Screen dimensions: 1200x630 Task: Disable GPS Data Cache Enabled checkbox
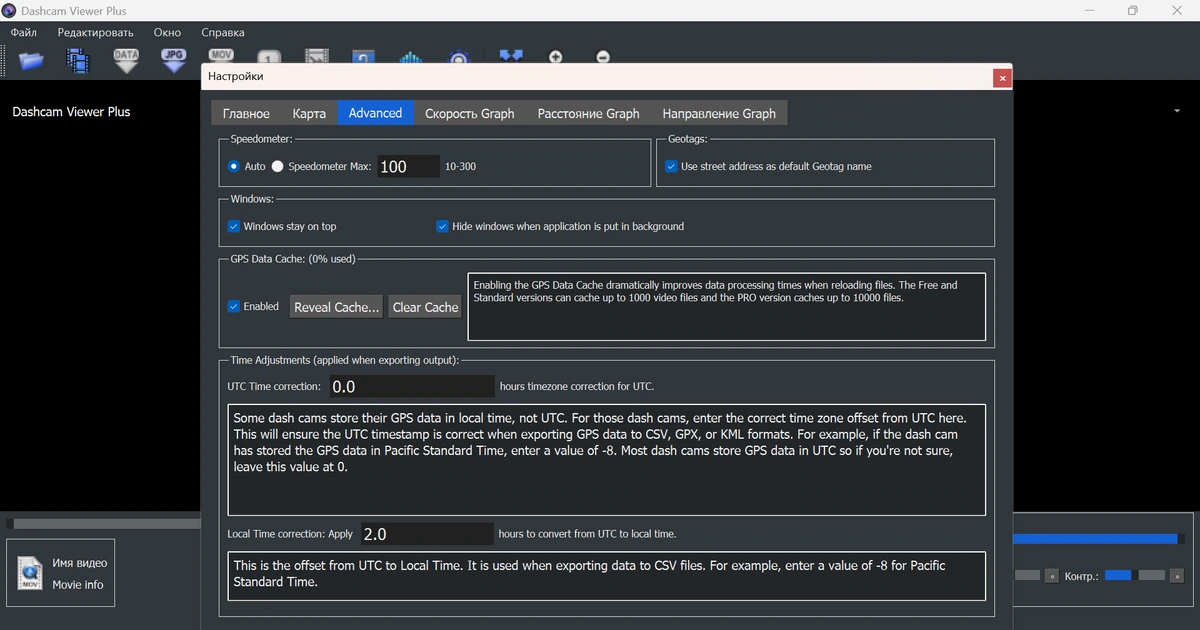[234, 306]
